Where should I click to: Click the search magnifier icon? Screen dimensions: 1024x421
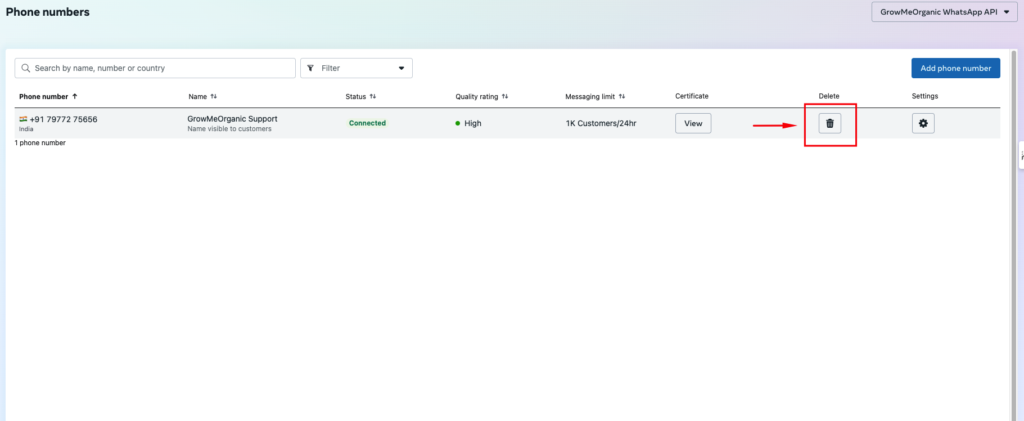click(x=26, y=68)
